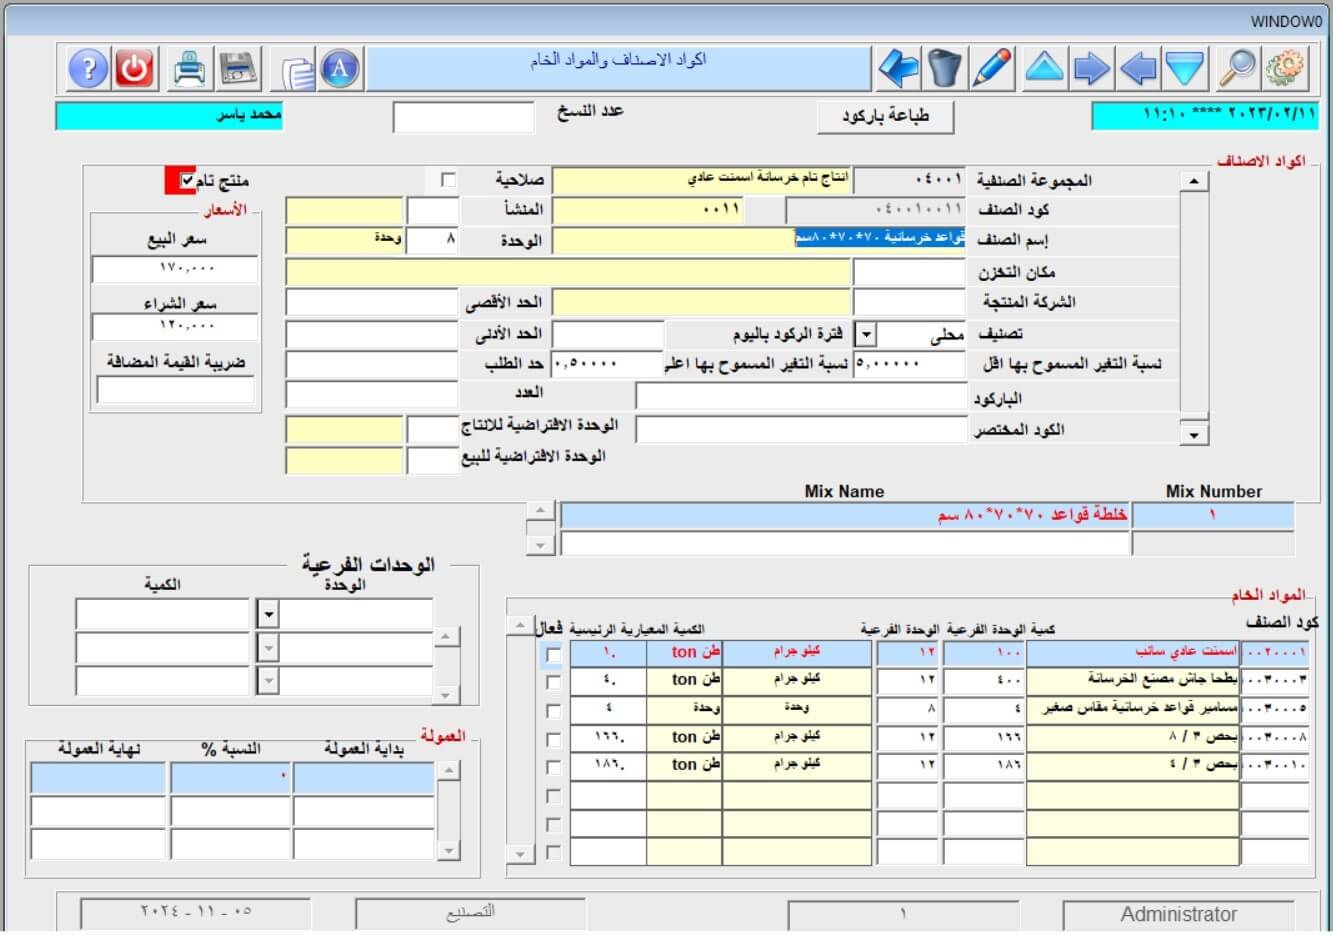
Task: Select the pencil edit icon
Action: [x=992, y=69]
